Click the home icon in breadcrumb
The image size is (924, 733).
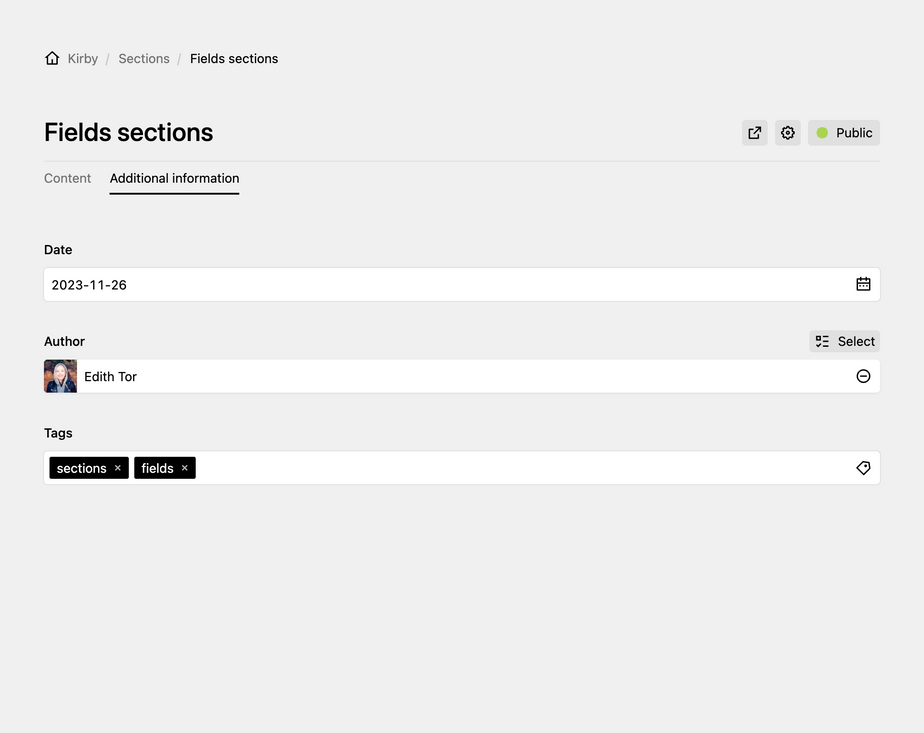click(x=52, y=59)
